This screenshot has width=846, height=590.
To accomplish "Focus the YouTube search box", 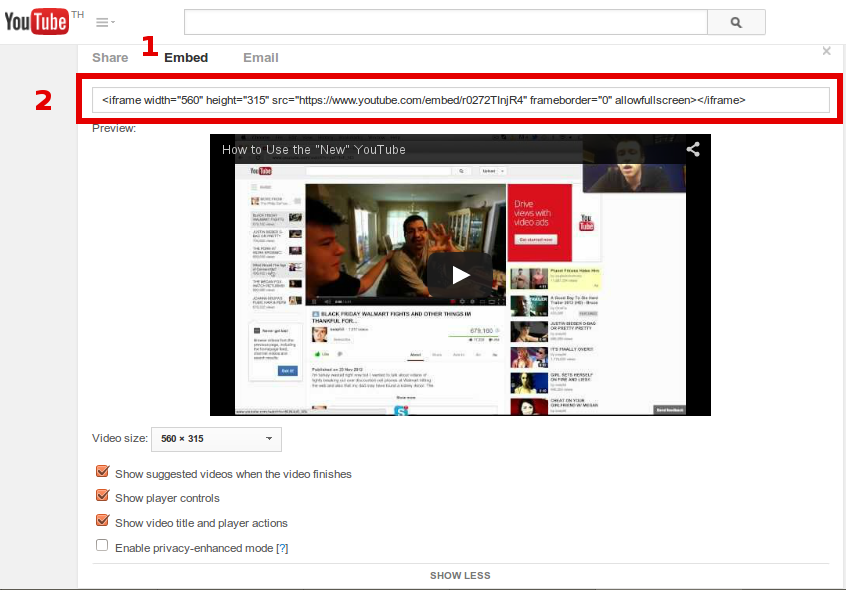I will click(446, 22).
